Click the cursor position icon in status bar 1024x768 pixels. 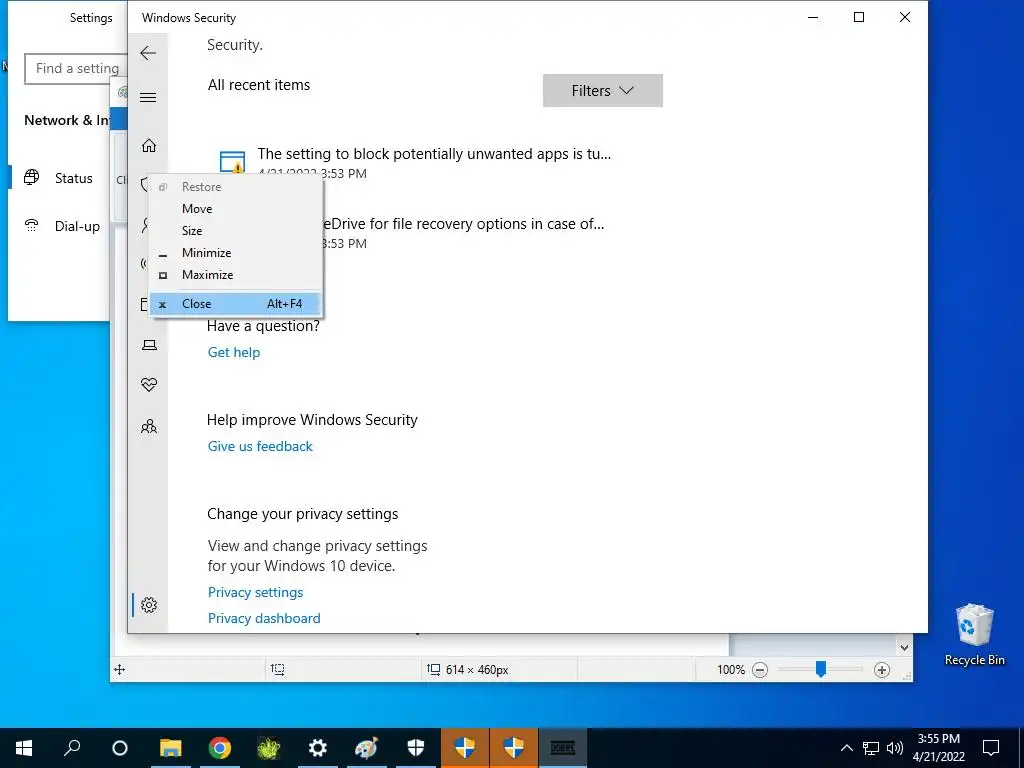coord(120,669)
